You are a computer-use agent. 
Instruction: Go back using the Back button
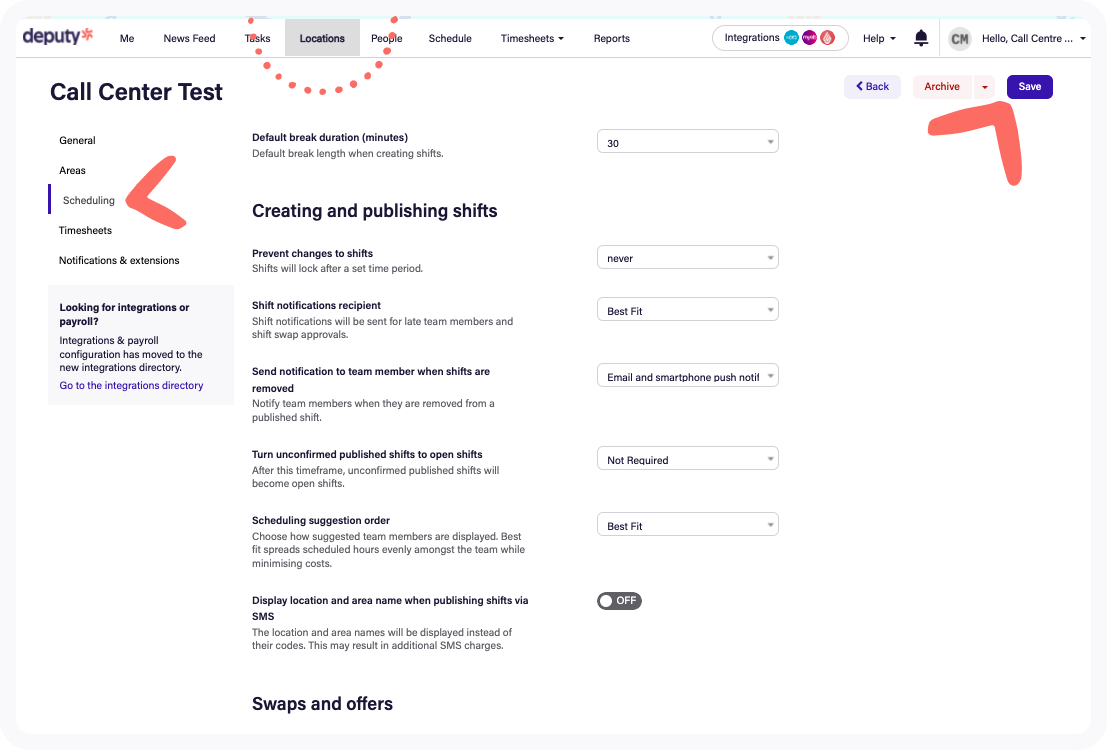[872, 87]
